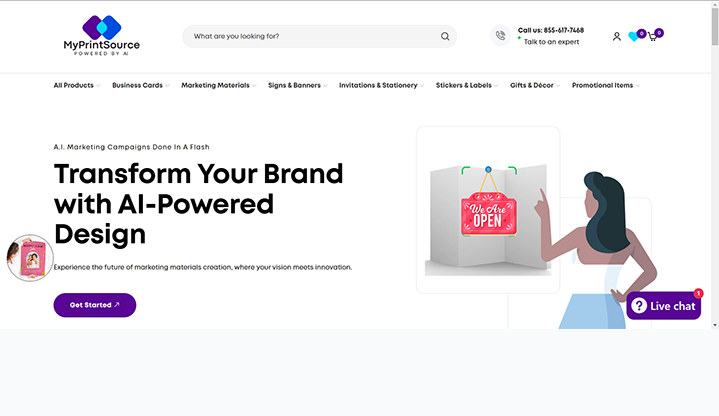719x416 pixels.
Task: Click the Get Started button
Action: [x=95, y=305]
